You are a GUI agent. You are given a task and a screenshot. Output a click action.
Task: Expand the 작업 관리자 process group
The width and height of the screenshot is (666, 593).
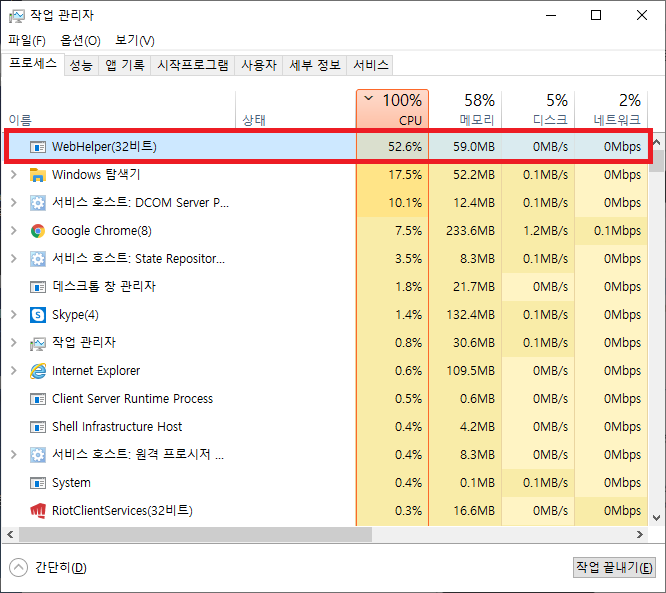pyautogui.click(x=14, y=343)
